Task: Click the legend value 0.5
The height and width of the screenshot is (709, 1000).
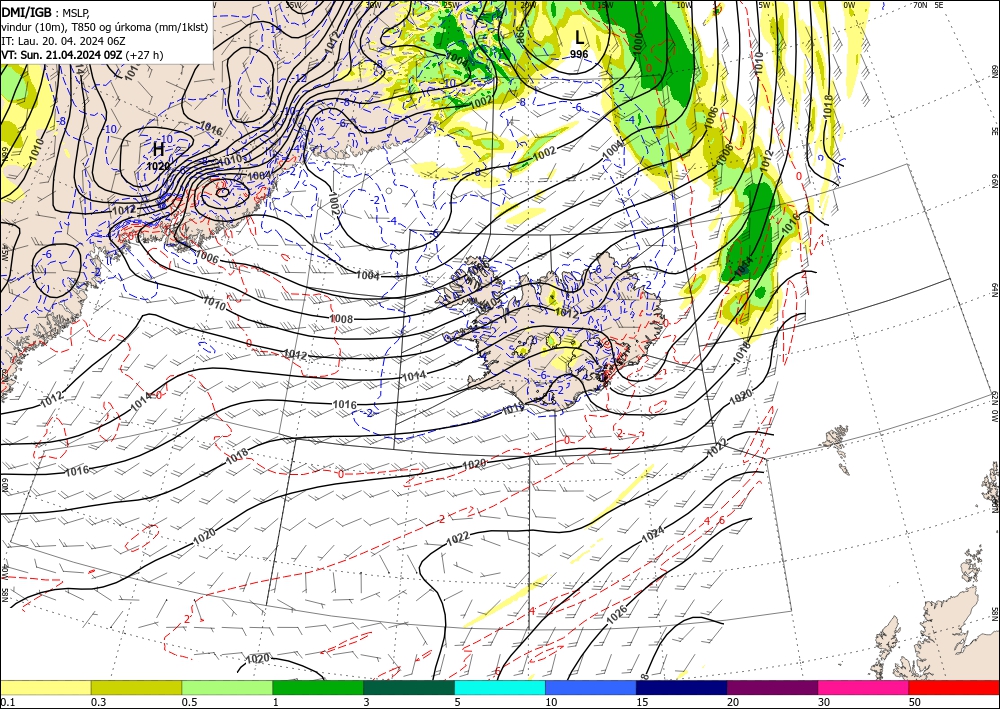Action: pos(189,702)
